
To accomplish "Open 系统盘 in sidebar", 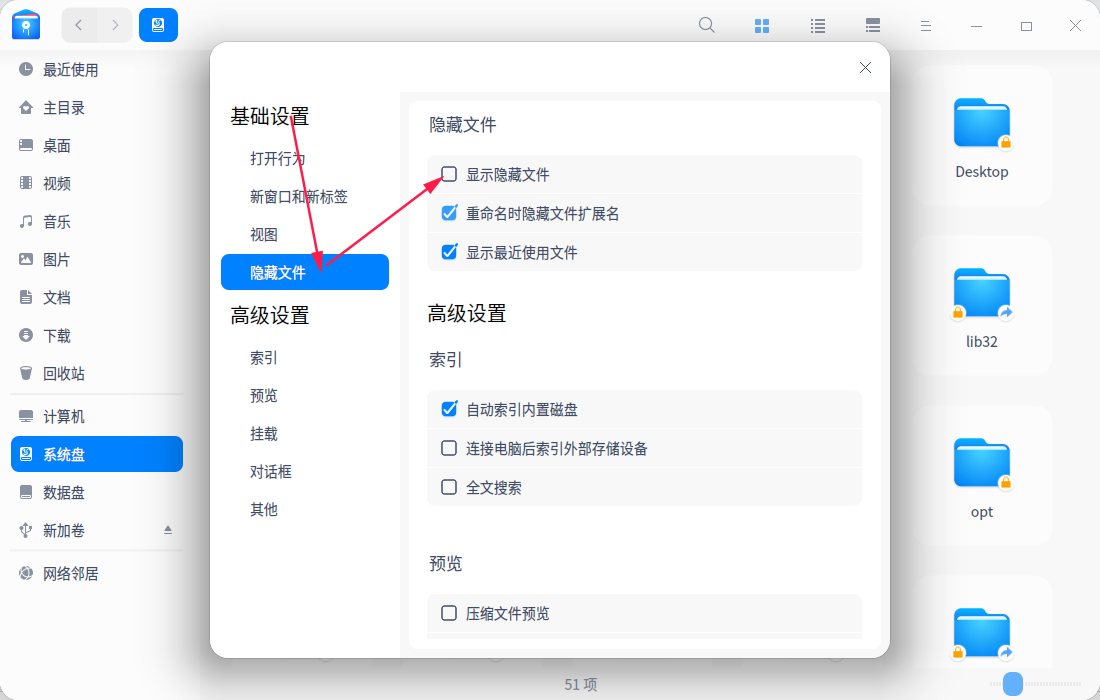I will click(97, 454).
